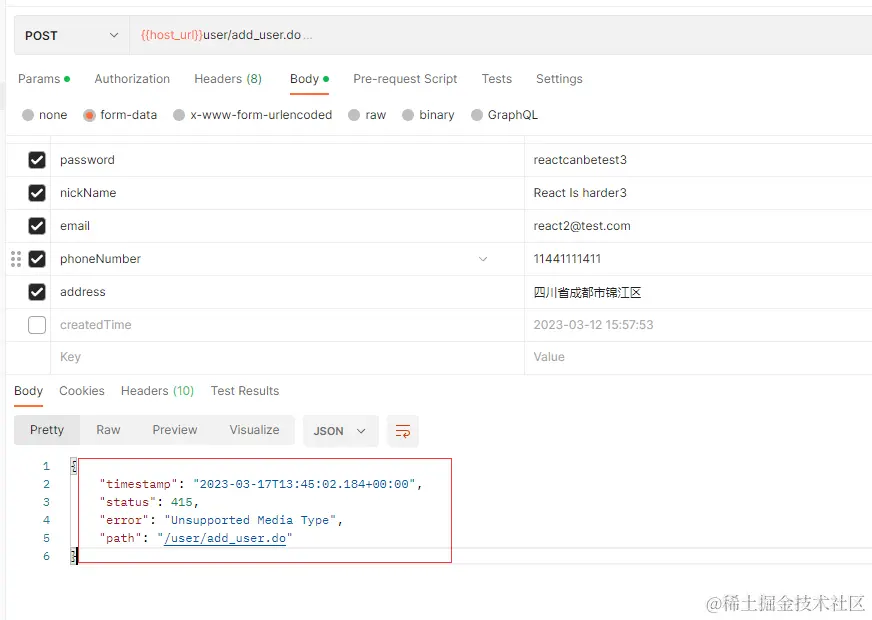Switch to Preview response view

click(175, 430)
